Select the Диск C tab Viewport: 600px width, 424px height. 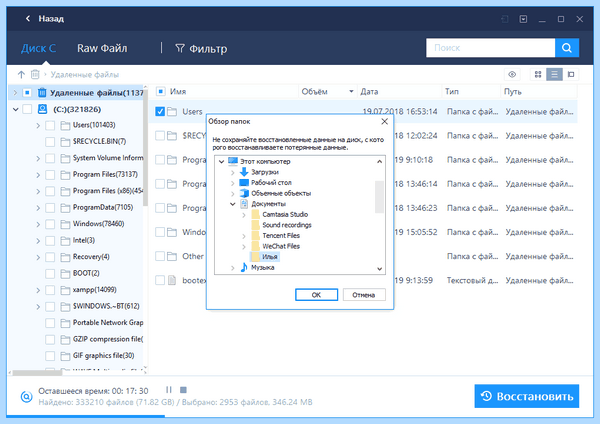point(38,48)
